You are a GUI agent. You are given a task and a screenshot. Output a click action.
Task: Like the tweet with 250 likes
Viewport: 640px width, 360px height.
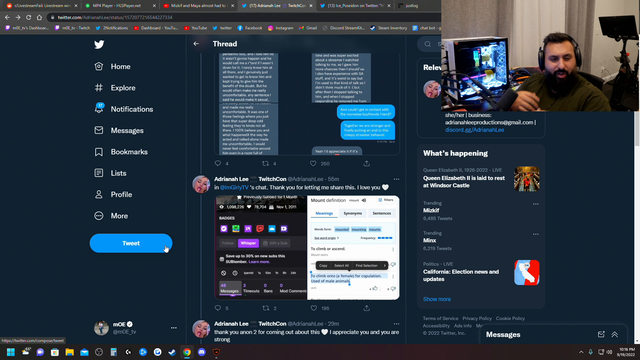click(x=313, y=163)
